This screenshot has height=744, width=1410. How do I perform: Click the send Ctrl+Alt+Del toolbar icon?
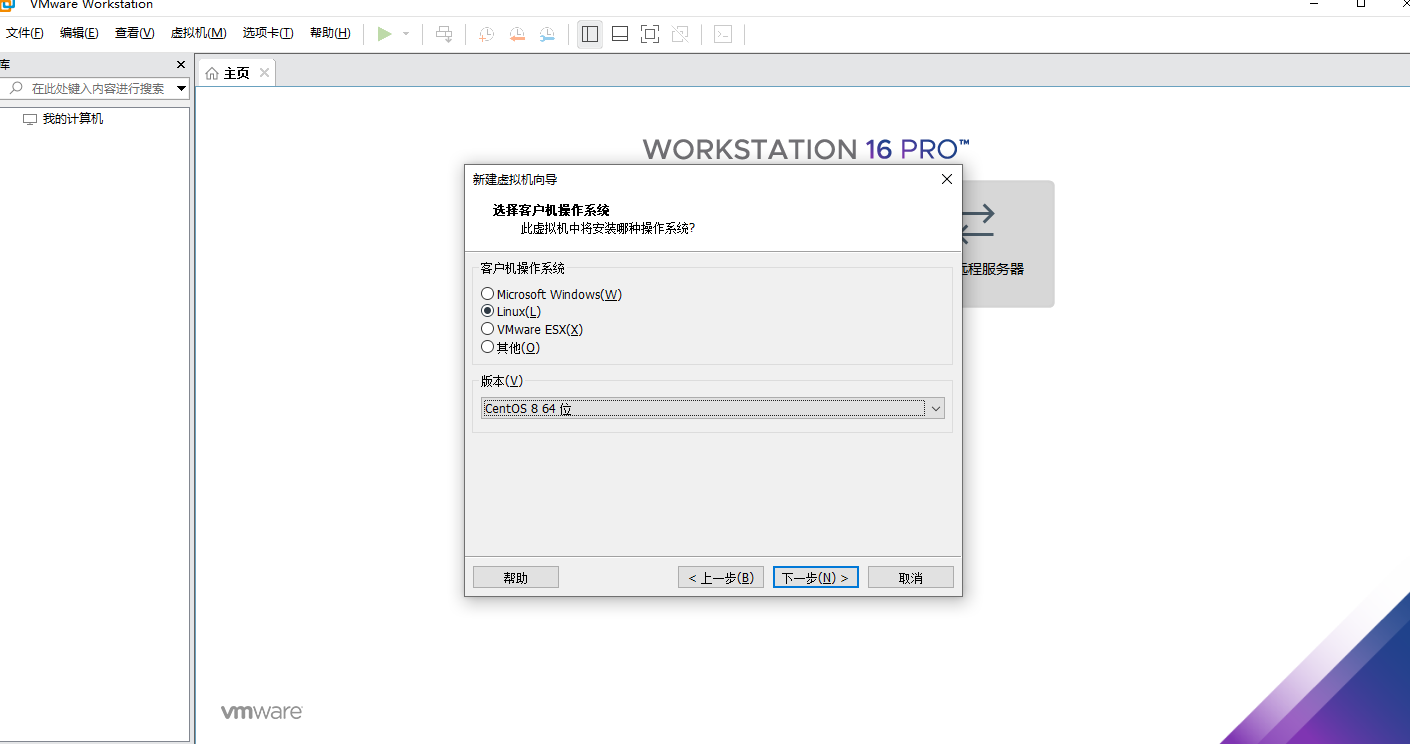(444, 34)
